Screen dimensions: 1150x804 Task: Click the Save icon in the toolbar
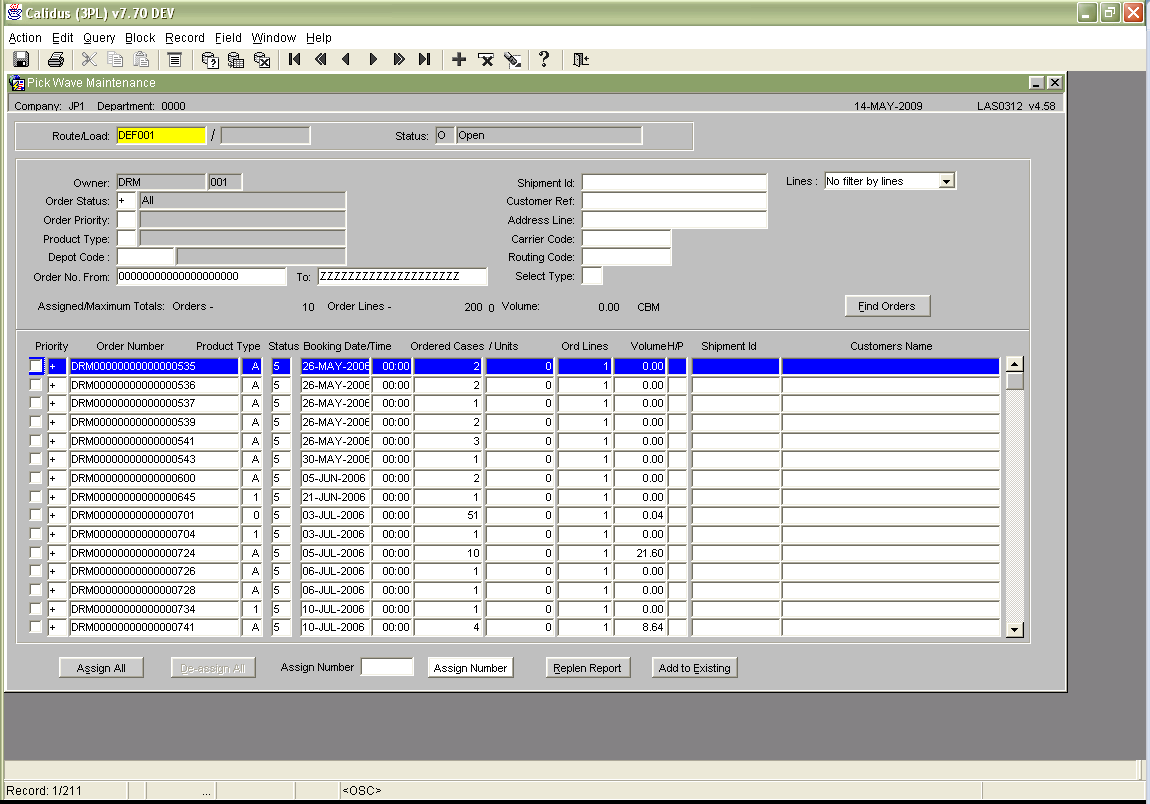(21, 59)
